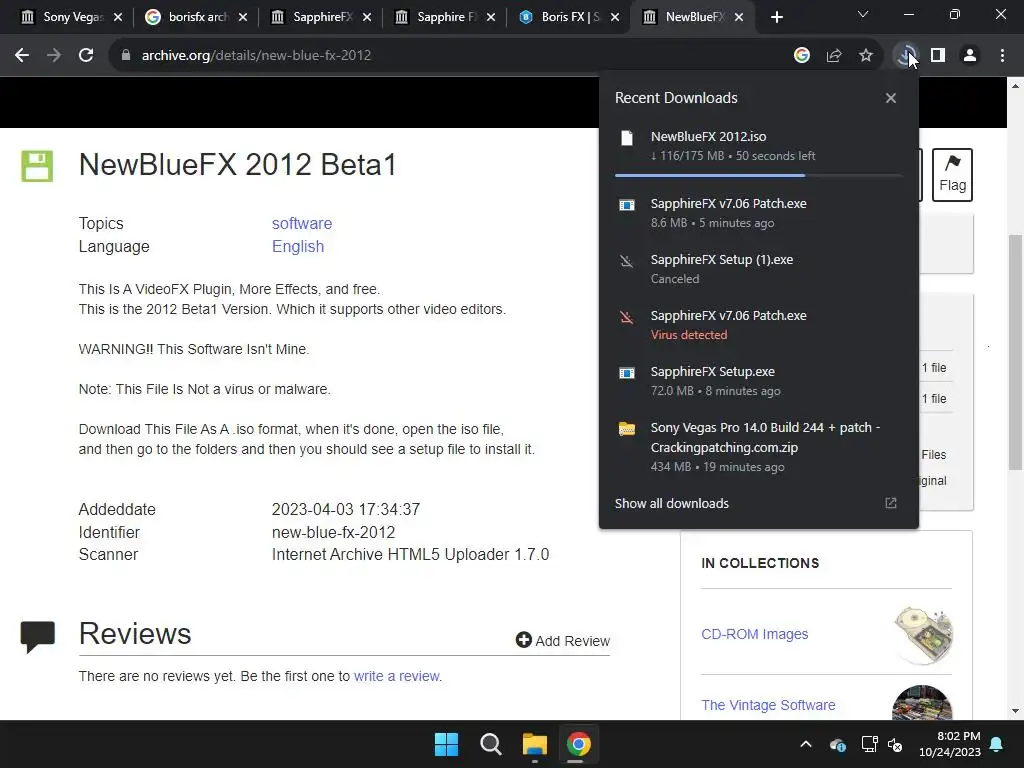Open SapphireFX Setup.exe 72.0 MB download

coord(759,381)
